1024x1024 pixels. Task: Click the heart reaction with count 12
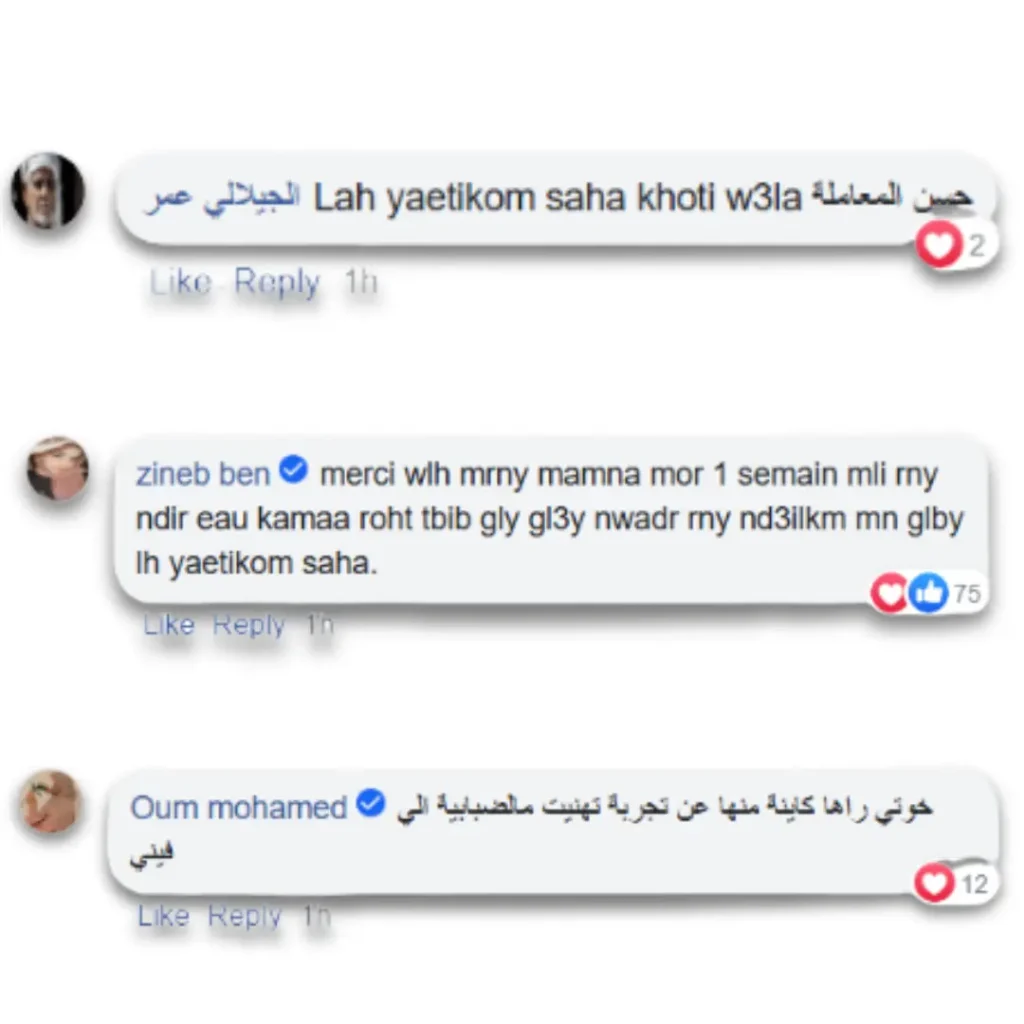pos(935,883)
